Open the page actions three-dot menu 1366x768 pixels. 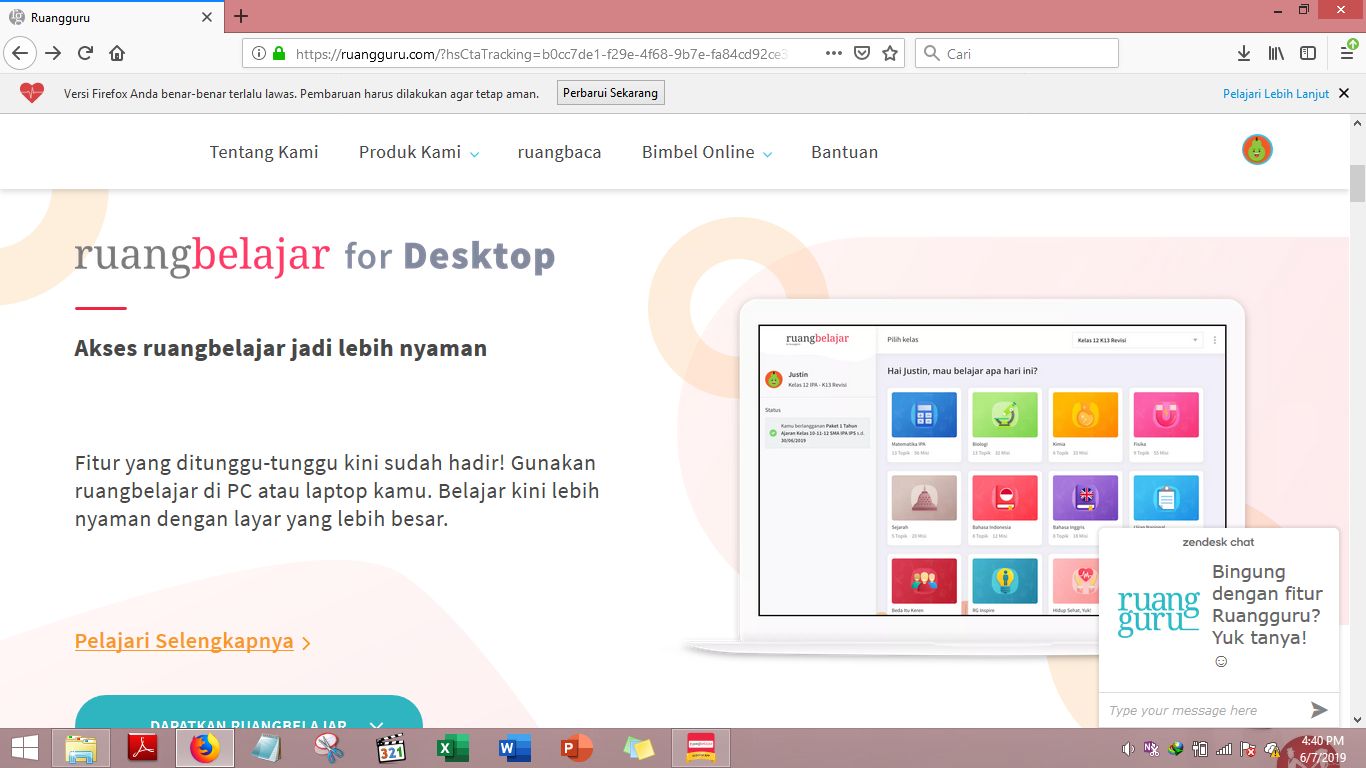pos(834,54)
